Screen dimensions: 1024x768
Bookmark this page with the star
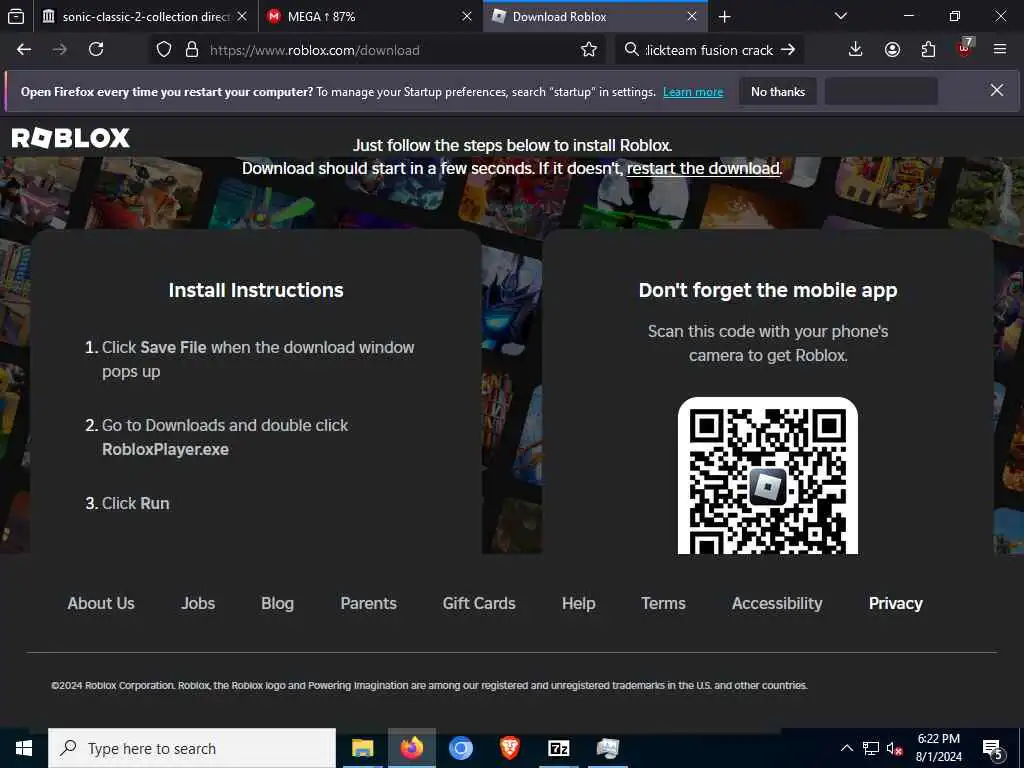point(588,50)
